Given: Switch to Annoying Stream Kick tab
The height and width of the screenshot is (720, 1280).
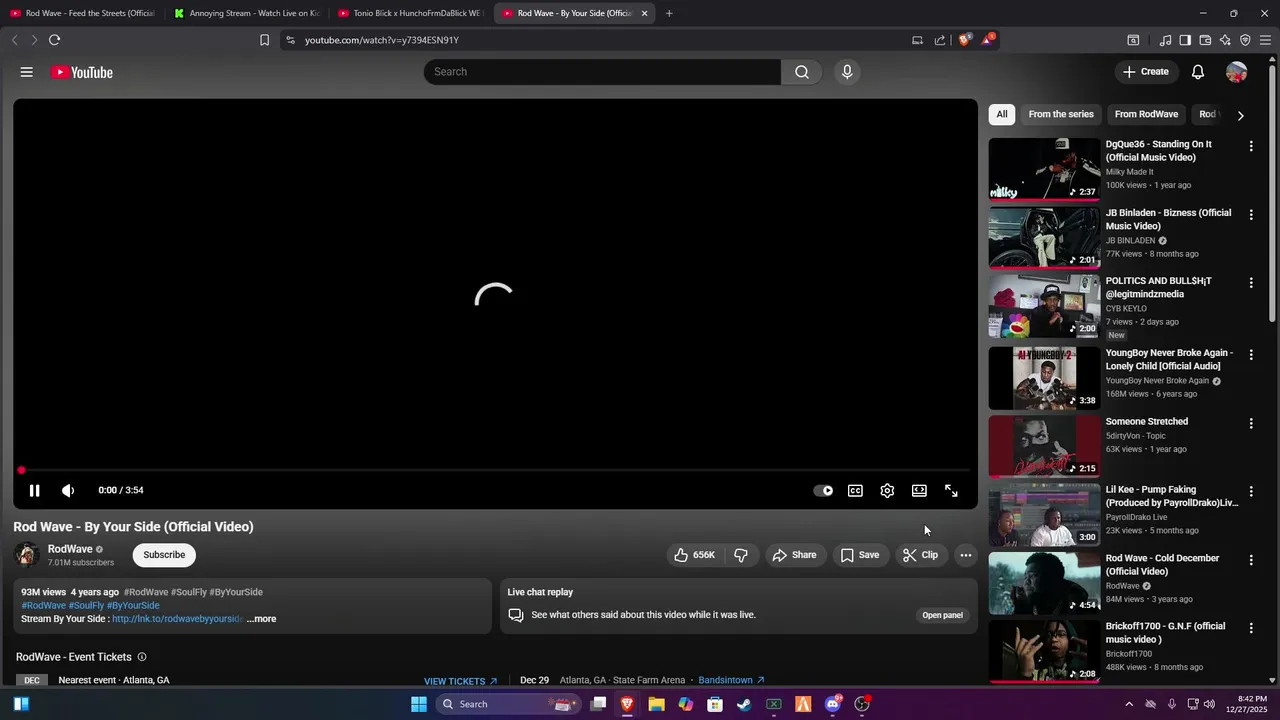Looking at the screenshot, I should tap(246, 13).
